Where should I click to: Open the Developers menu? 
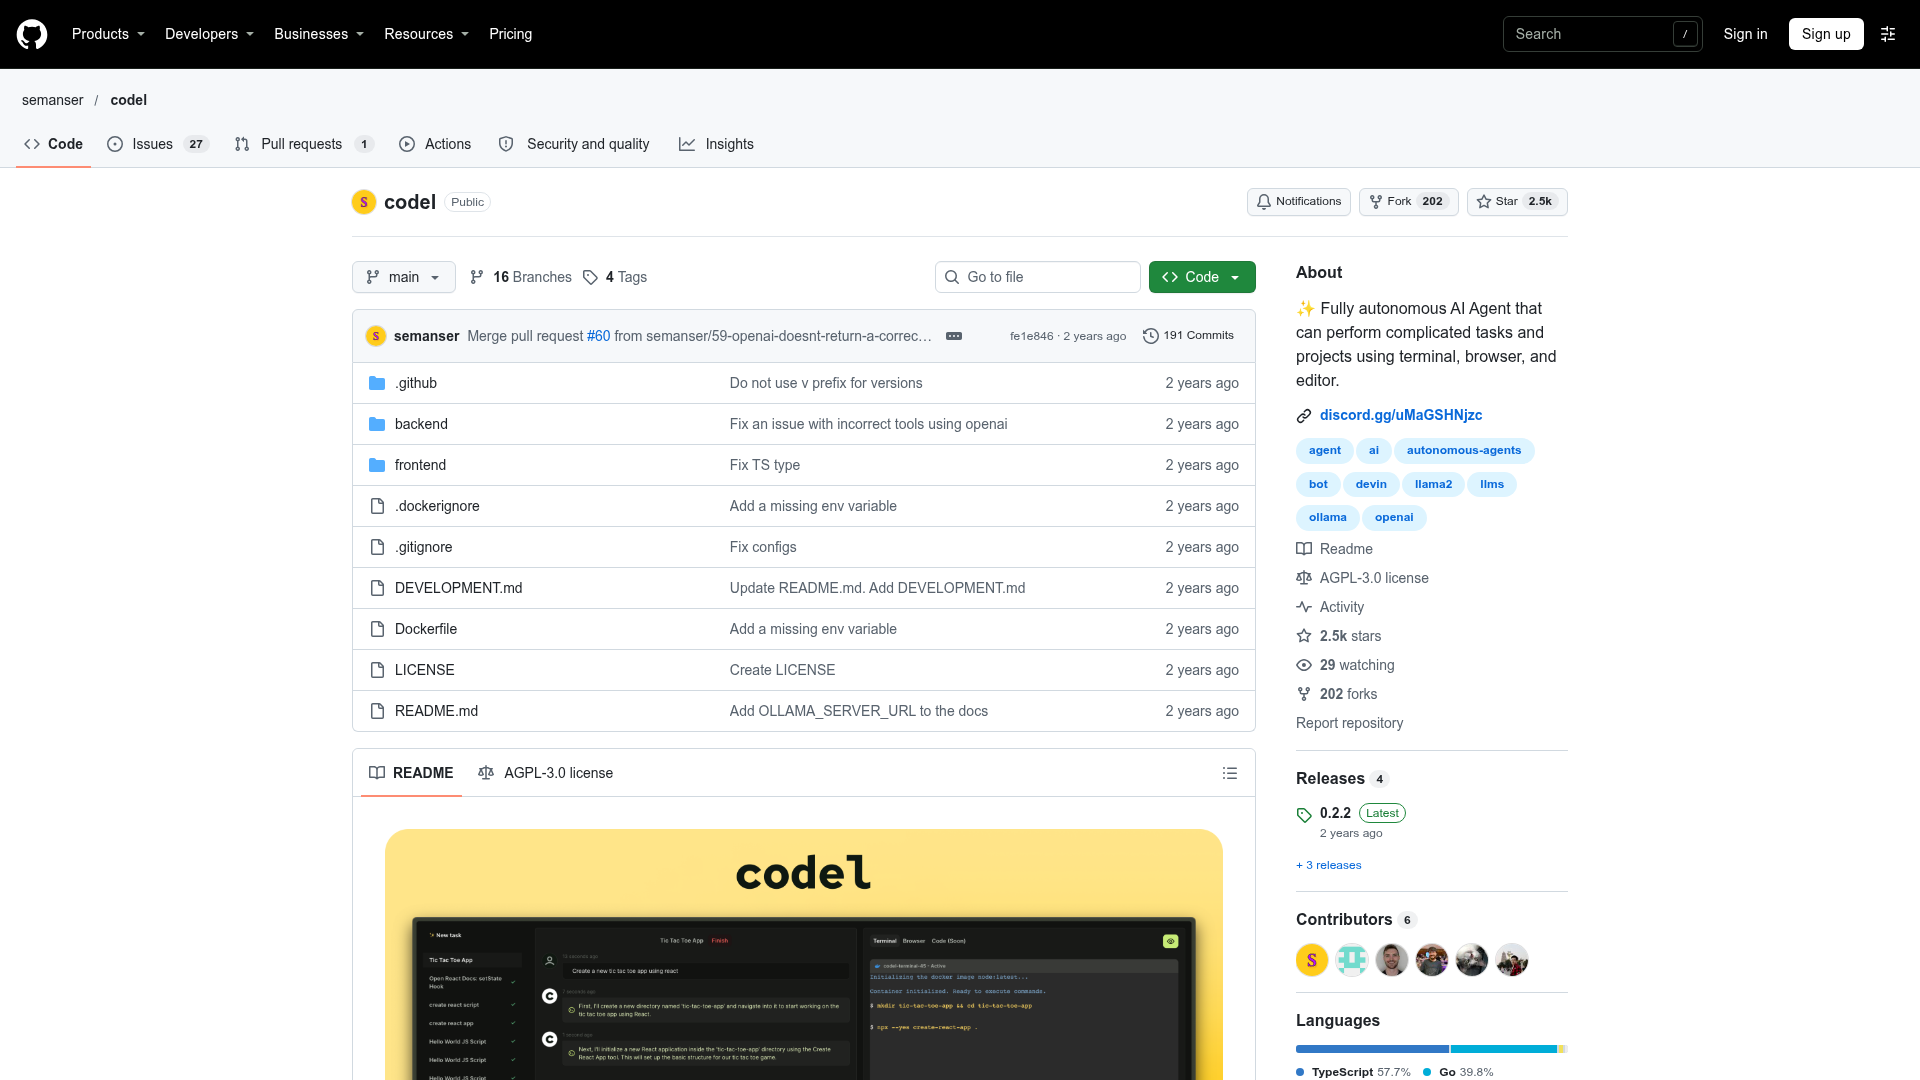[x=209, y=34]
